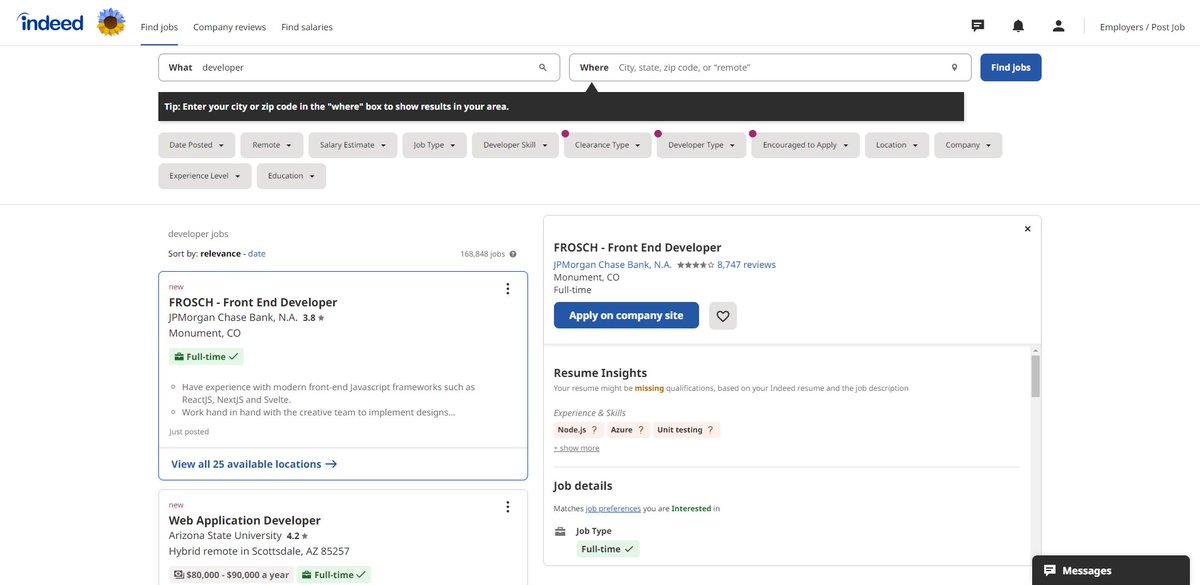The width and height of the screenshot is (1200, 585).
Task: Open the Experience Level filter dropdown
Action: click(x=205, y=176)
